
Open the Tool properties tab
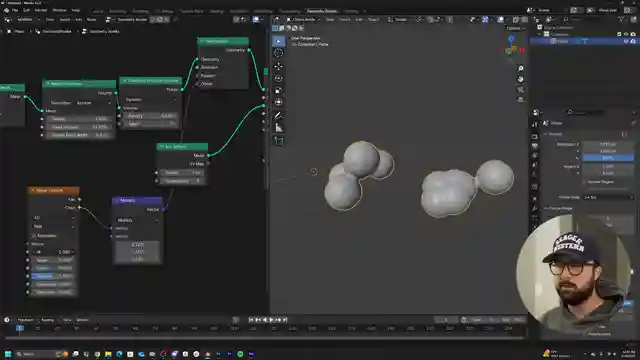(x=535, y=124)
